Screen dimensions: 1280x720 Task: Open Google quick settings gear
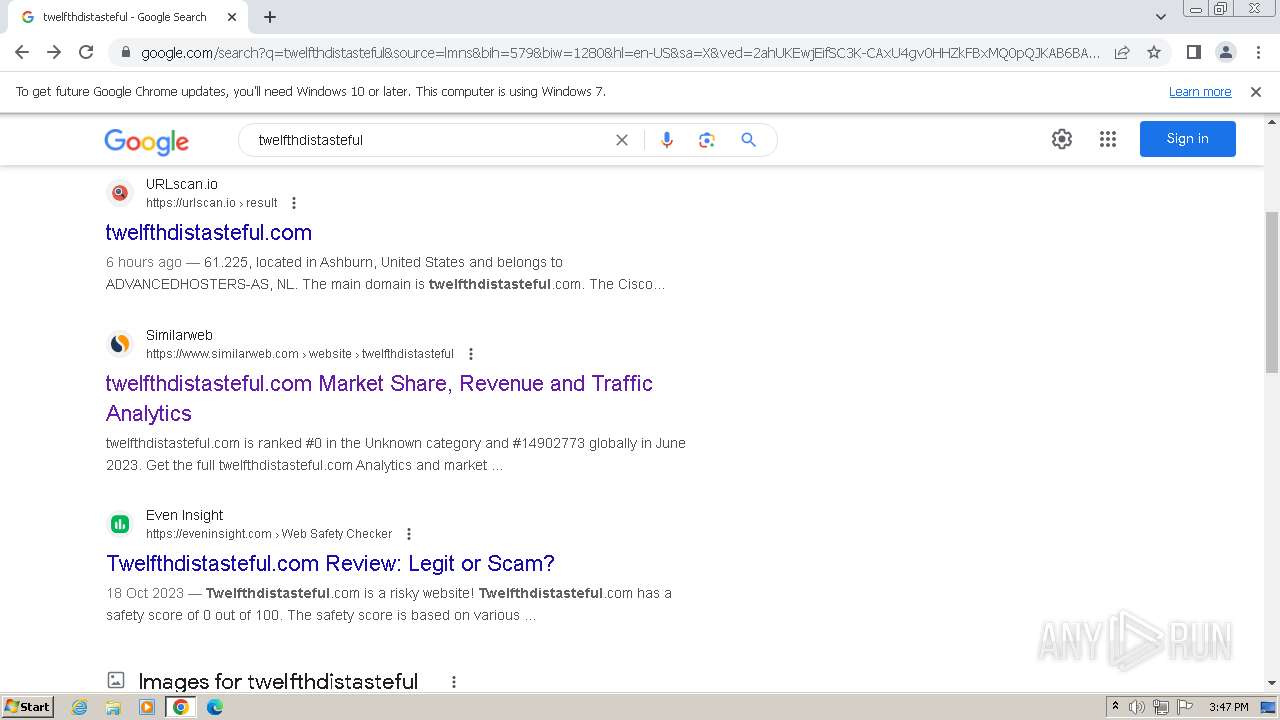(x=1062, y=139)
